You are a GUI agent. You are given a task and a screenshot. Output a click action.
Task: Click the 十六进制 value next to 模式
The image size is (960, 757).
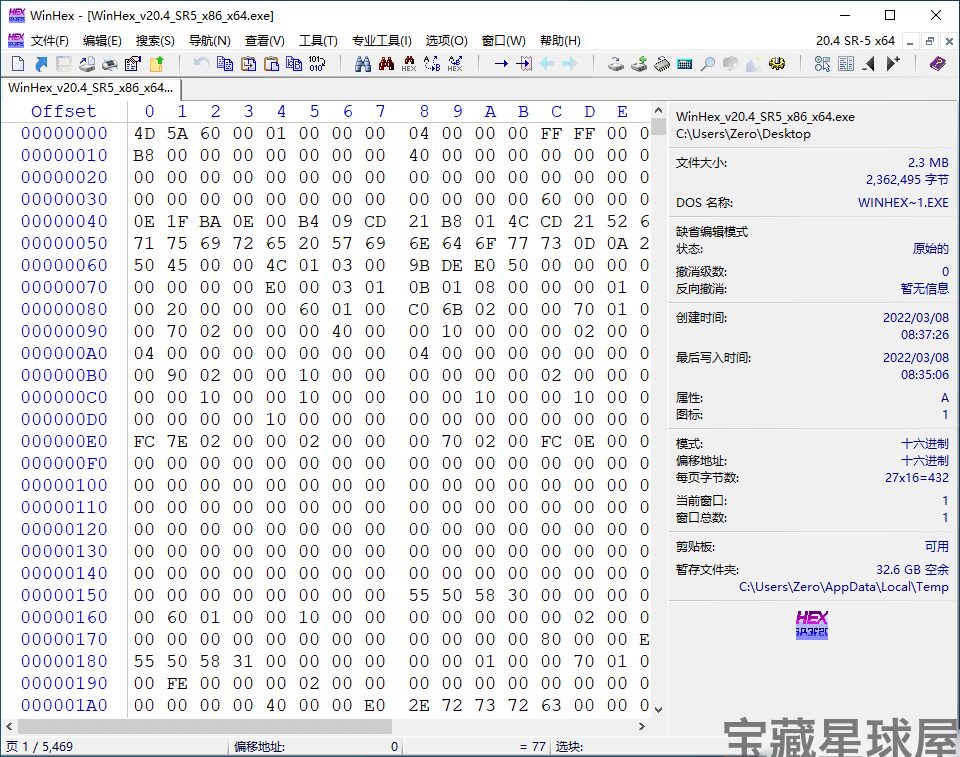(924, 443)
